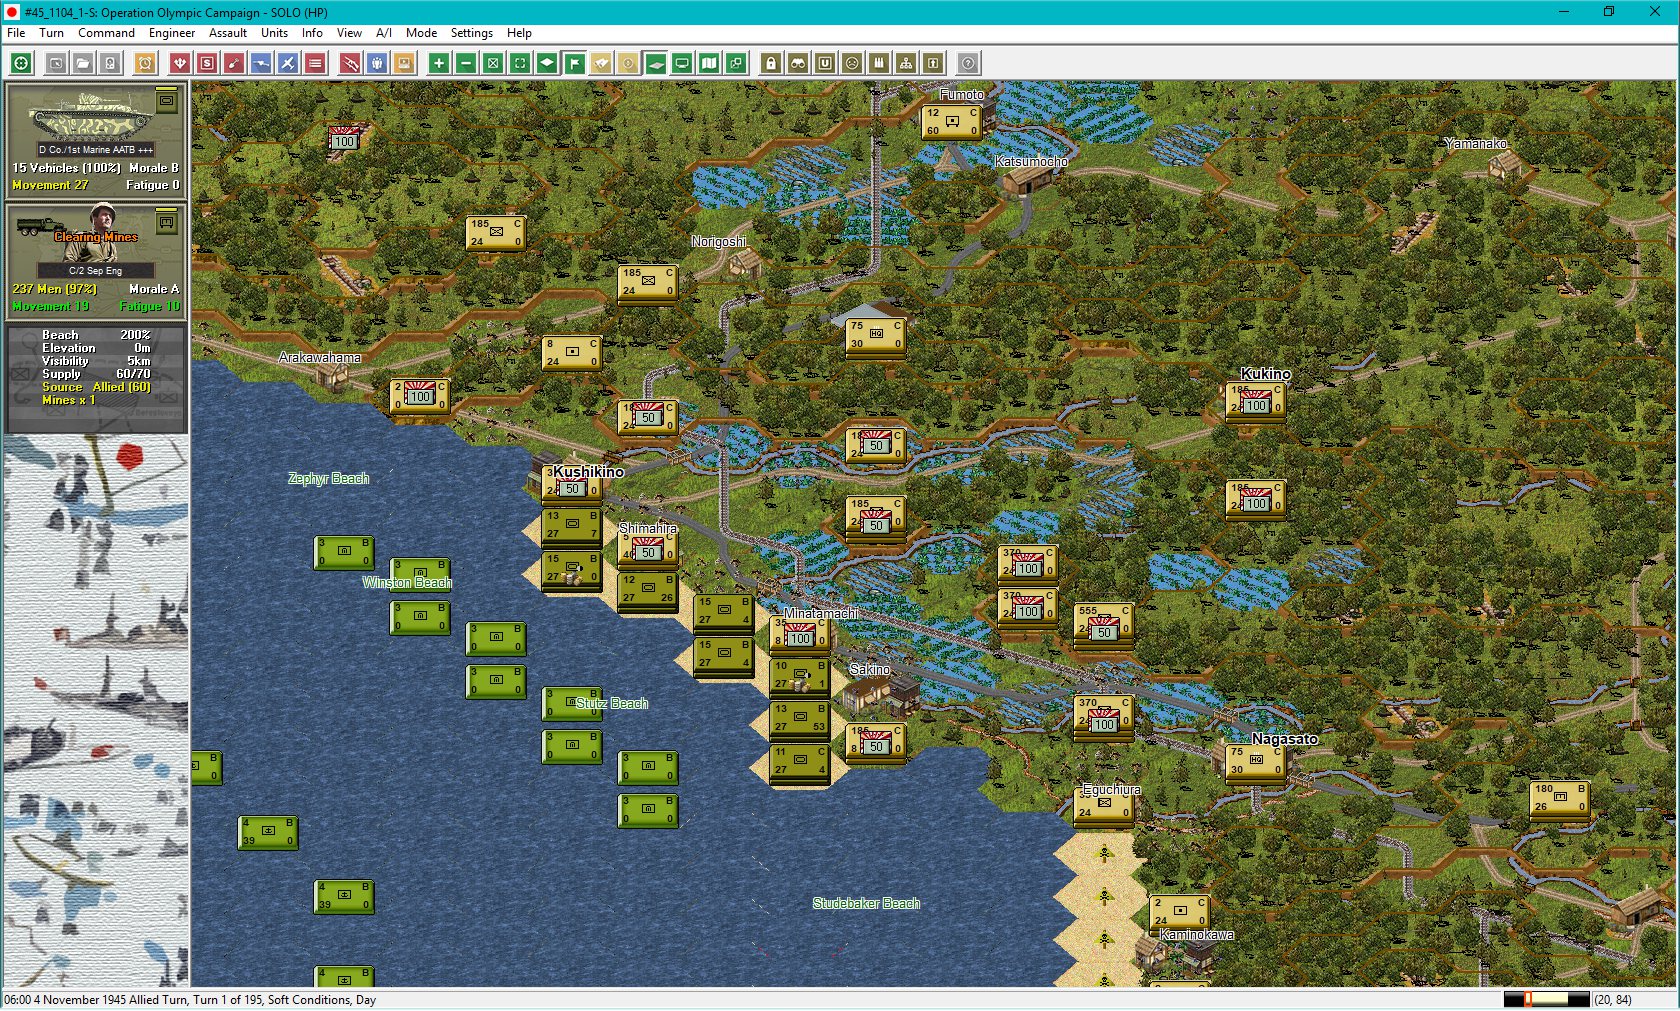Zoom in with the green plus icon
Screen dimensions: 1680x1011
439,63
